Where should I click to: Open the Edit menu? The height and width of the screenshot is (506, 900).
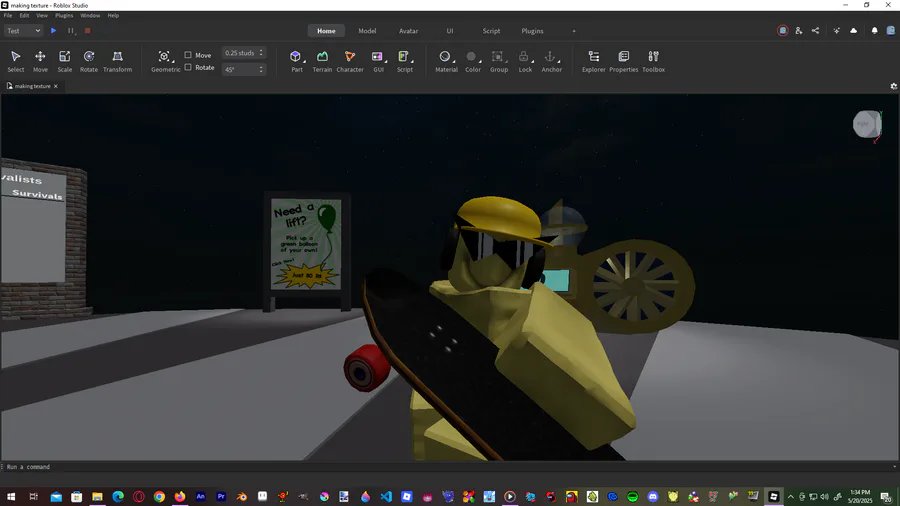coord(24,15)
